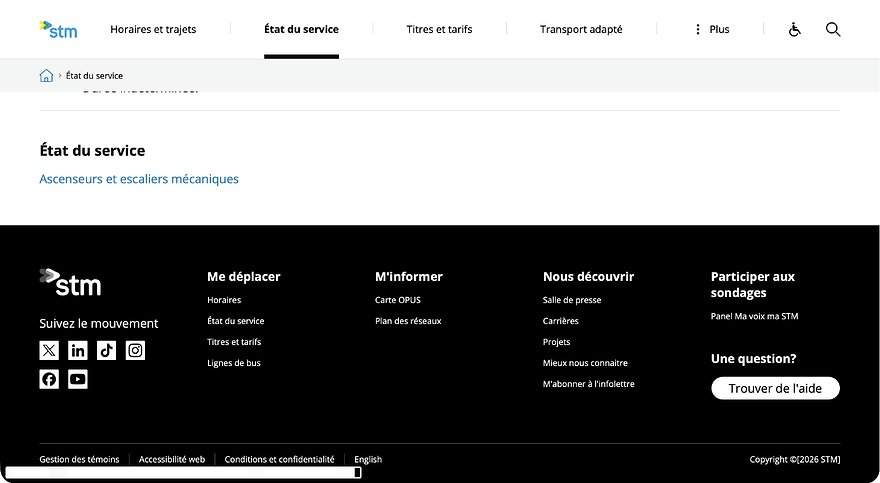Viewport: 880px width, 483px height.
Task: Open Transport adapté menu
Action: [x=581, y=29]
